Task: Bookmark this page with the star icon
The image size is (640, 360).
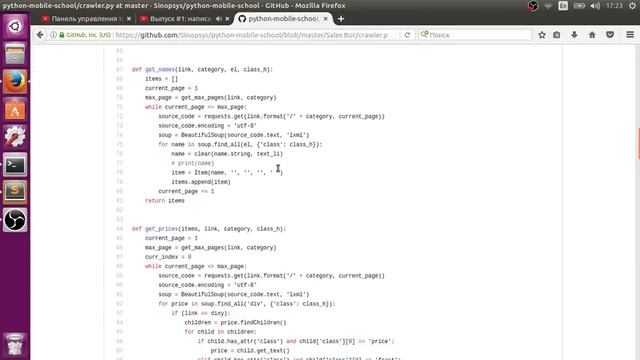Action: pos(542,35)
